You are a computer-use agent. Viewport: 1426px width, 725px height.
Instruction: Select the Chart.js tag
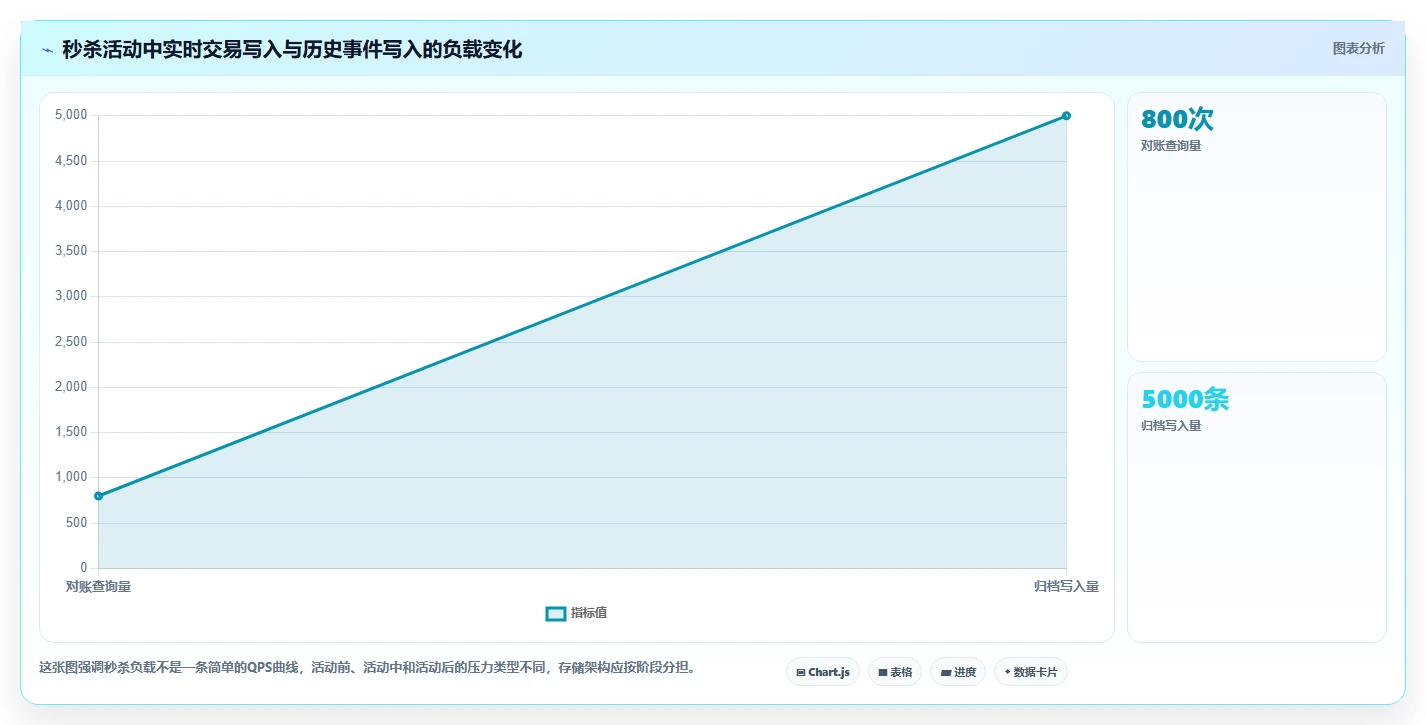point(823,672)
